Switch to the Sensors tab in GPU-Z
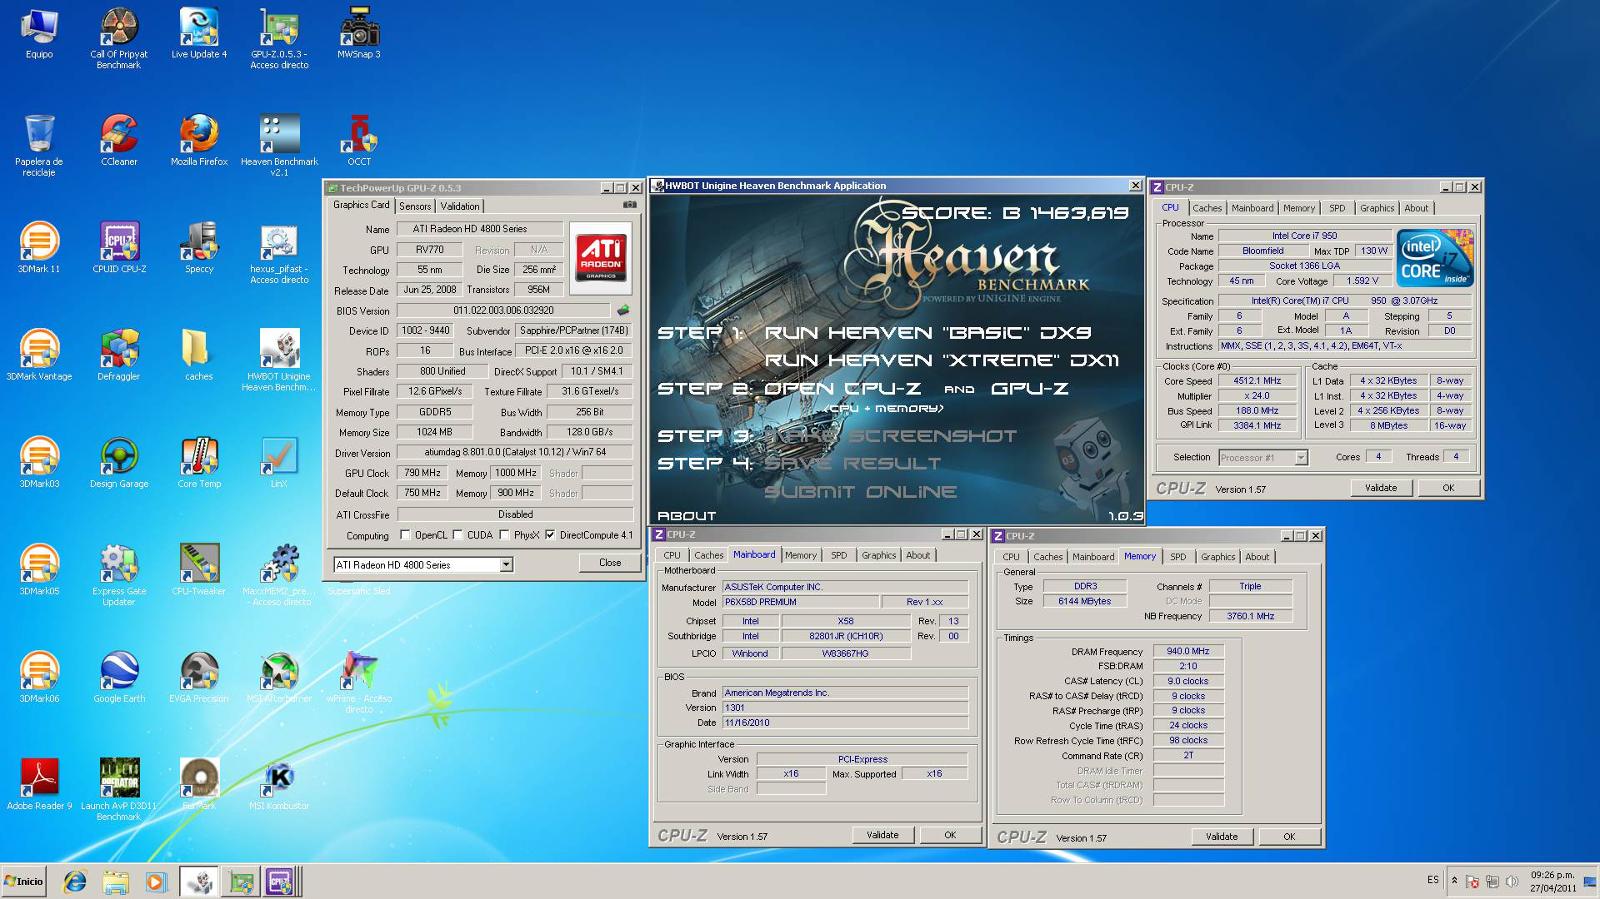The height and width of the screenshot is (899, 1600). click(415, 206)
